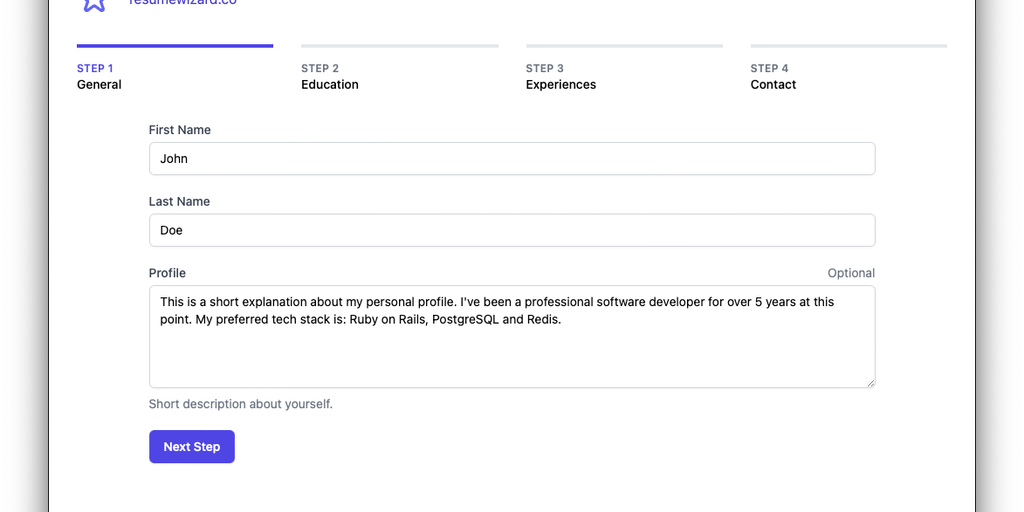
Task: Click the Step 2 progress bar
Action: point(399,46)
